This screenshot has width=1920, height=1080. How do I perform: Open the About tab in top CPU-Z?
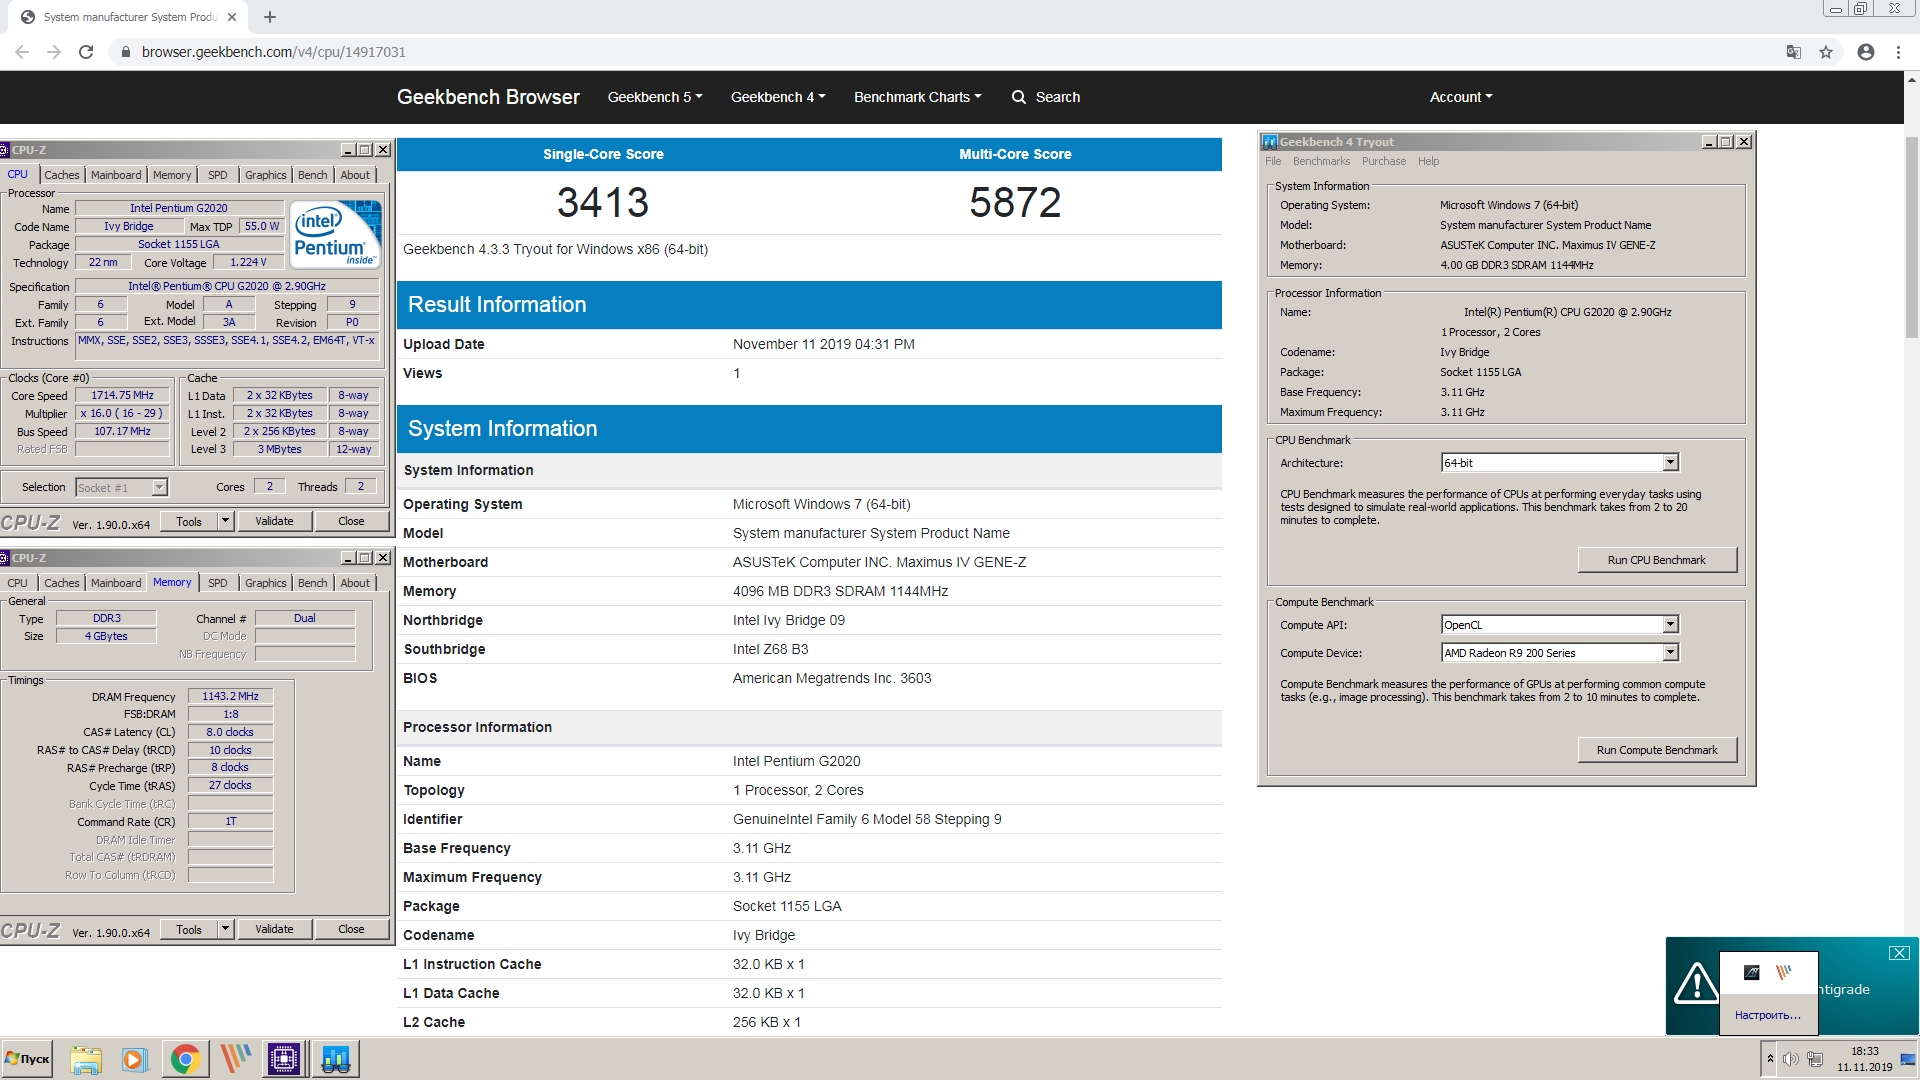click(x=355, y=175)
